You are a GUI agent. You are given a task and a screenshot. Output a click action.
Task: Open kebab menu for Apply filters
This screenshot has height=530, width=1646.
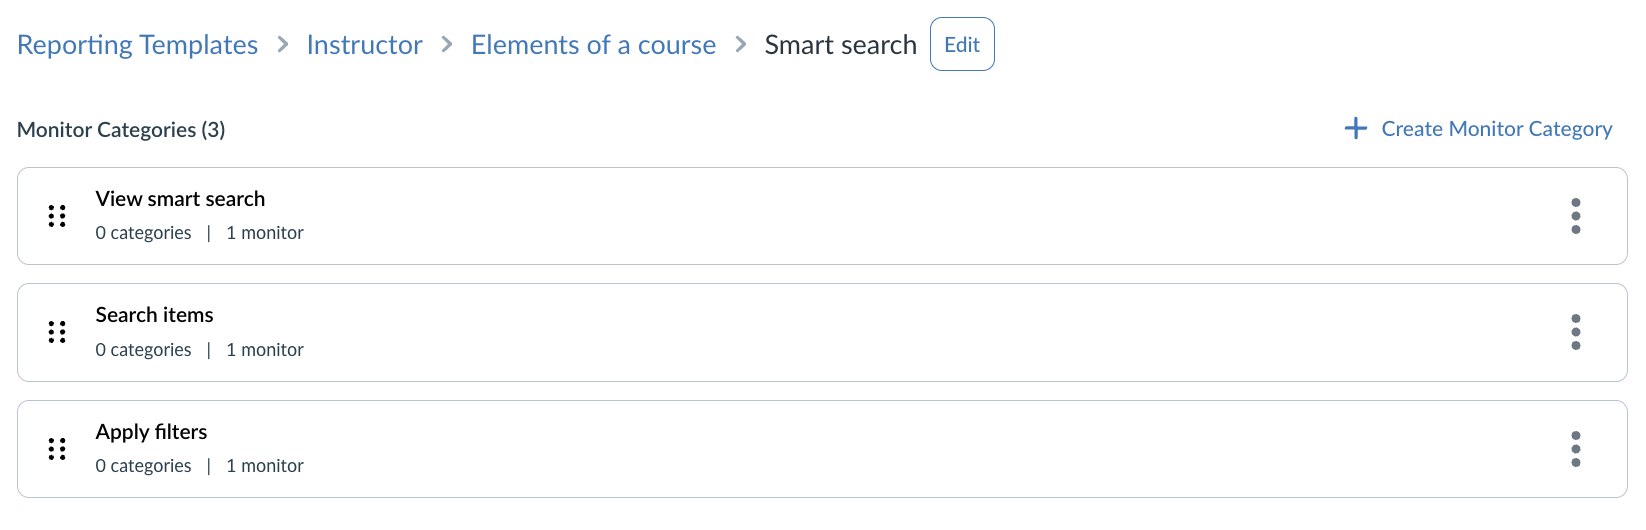(1575, 449)
